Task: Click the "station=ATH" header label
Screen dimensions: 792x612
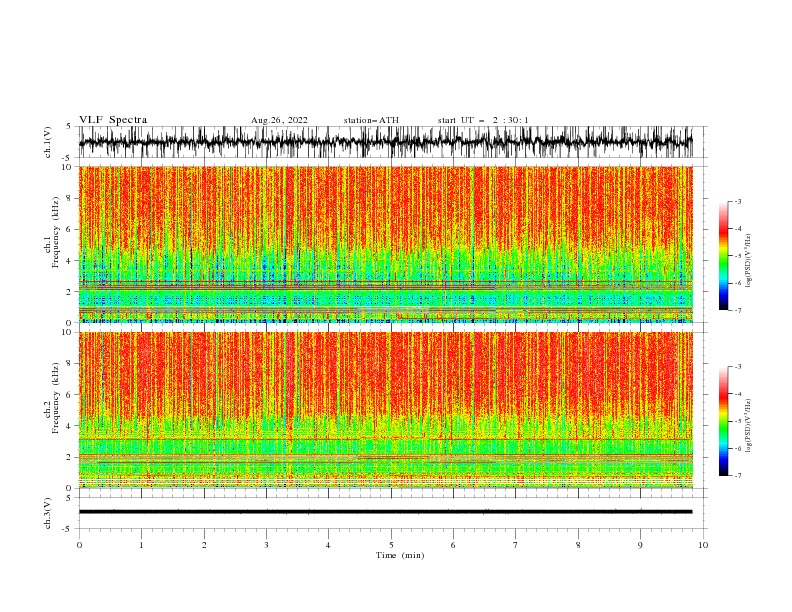Action: click(371, 120)
